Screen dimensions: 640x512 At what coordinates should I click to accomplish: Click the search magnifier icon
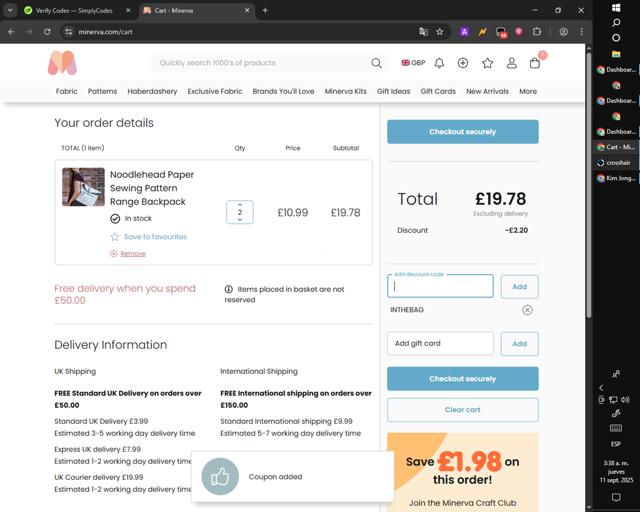coord(376,63)
